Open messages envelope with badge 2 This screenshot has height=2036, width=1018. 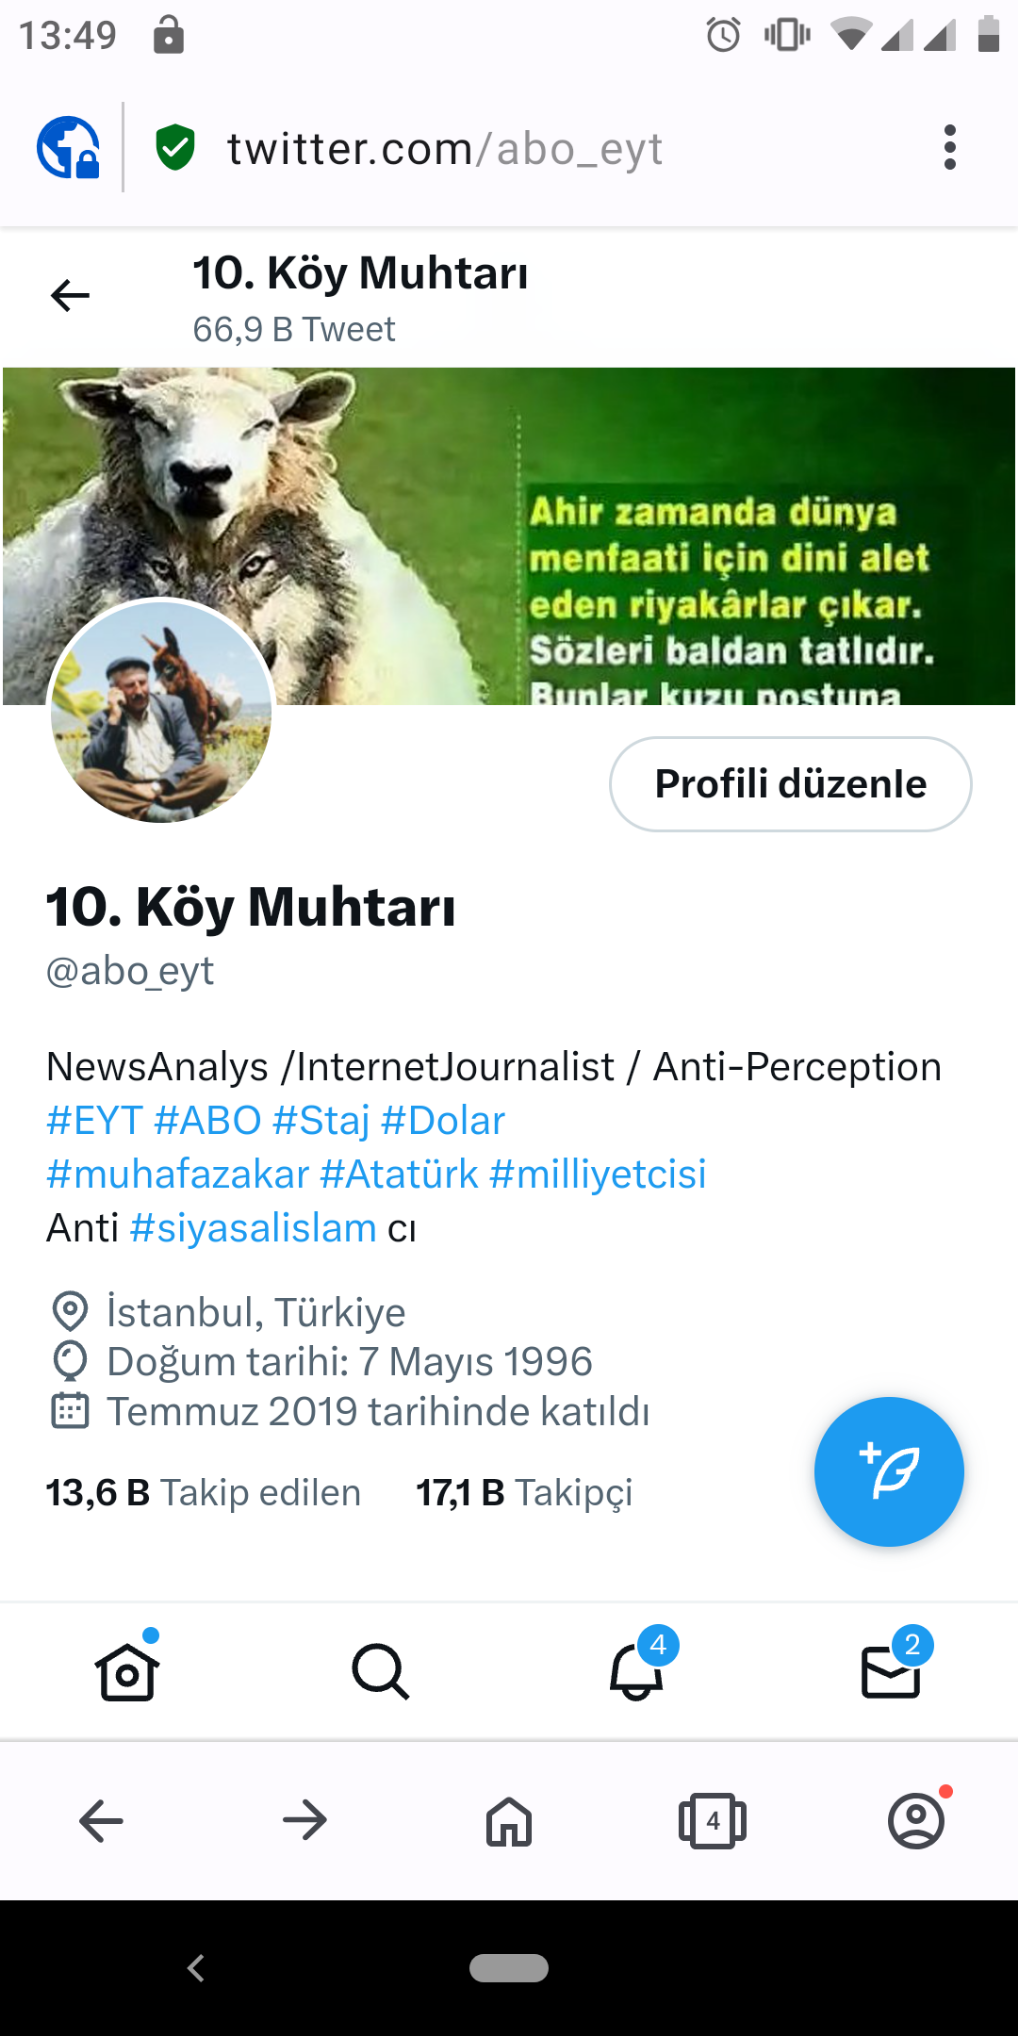tap(891, 1670)
